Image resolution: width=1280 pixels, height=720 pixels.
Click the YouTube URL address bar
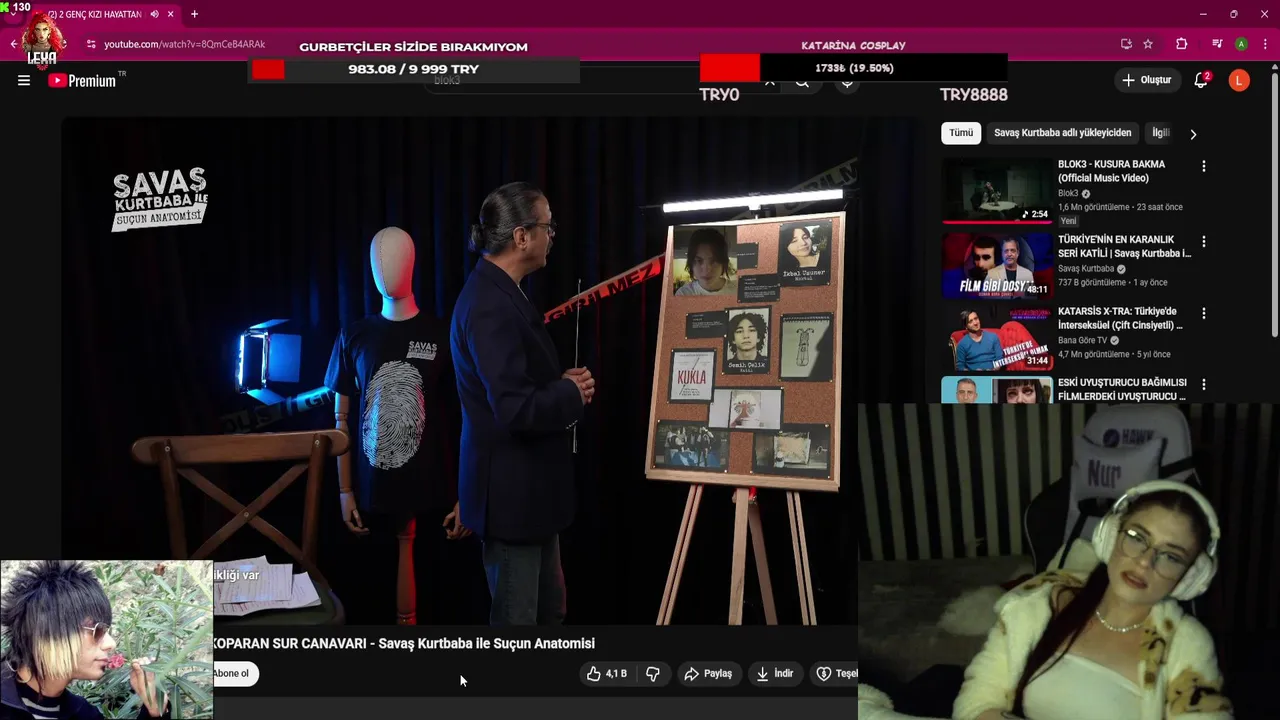tap(185, 44)
